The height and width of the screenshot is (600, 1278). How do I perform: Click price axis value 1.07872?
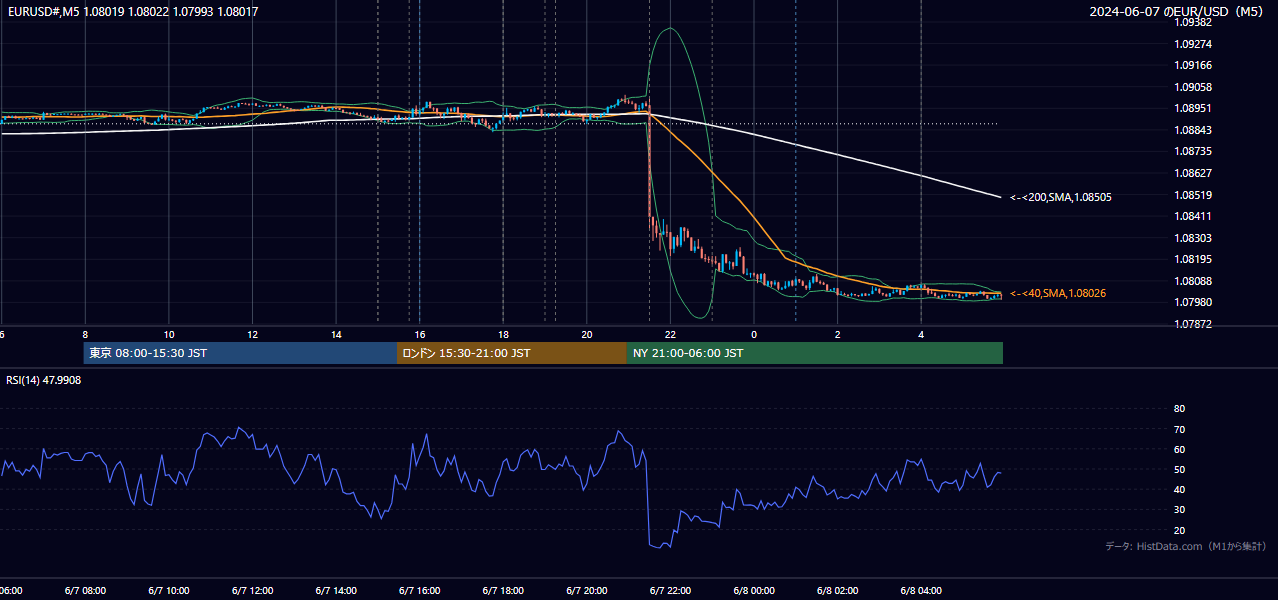pyautogui.click(x=1193, y=324)
